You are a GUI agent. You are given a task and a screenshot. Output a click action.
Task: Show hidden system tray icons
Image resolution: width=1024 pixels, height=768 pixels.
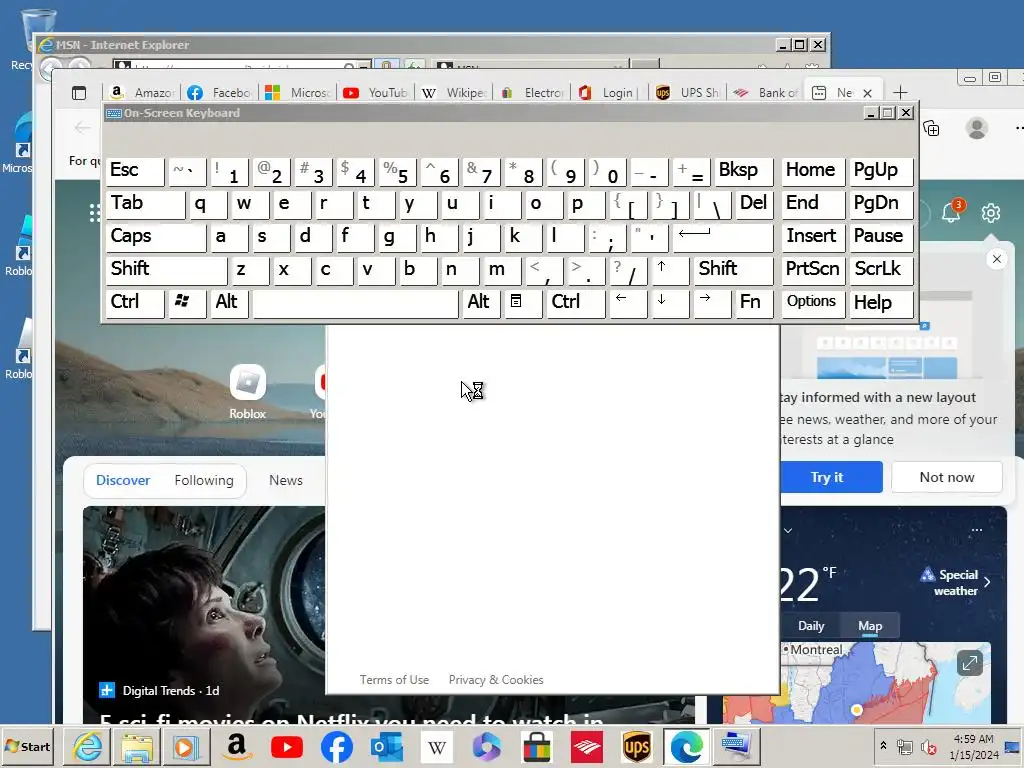pos(884,746)
